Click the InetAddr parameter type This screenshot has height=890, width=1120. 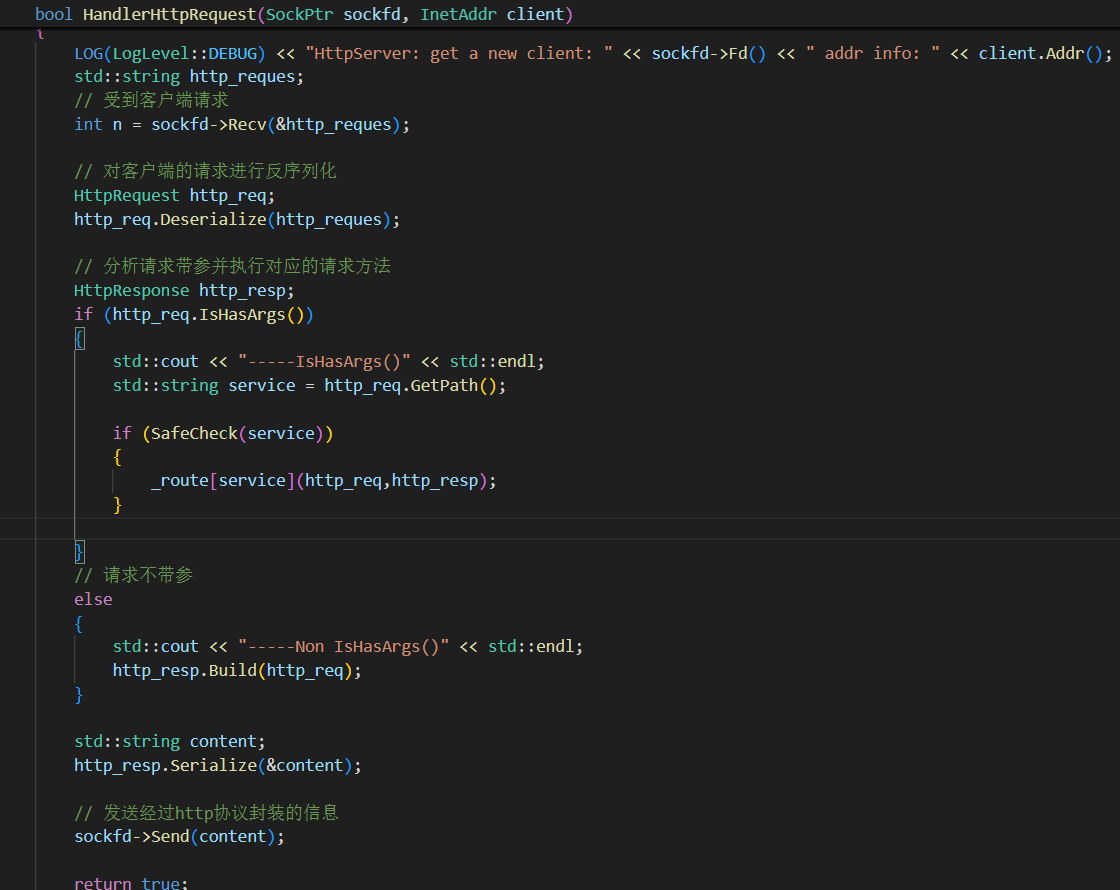pyautogui.click(x=459, y=14)
